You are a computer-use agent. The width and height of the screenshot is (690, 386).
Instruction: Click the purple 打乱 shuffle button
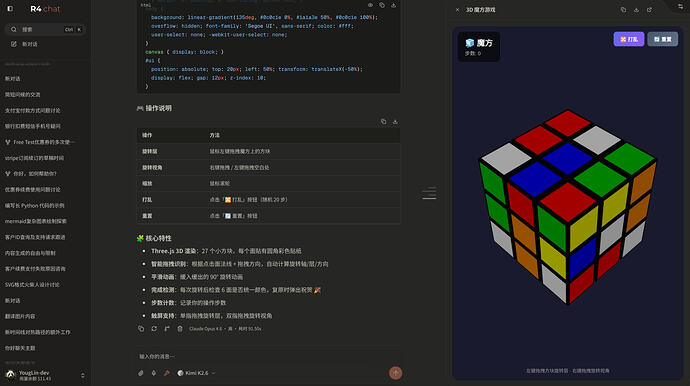629,39
